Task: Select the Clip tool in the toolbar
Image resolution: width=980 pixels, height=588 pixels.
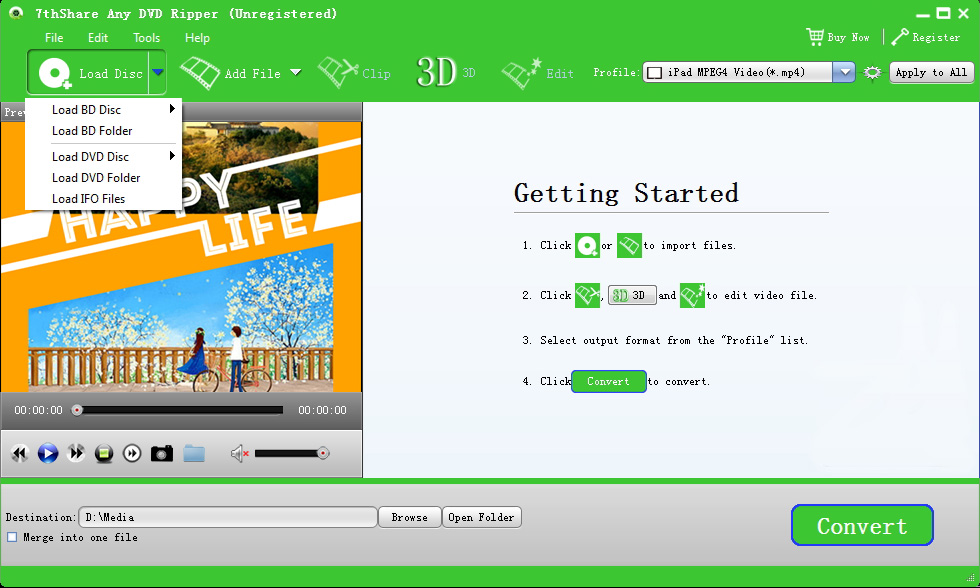Action: click(355, 72)
